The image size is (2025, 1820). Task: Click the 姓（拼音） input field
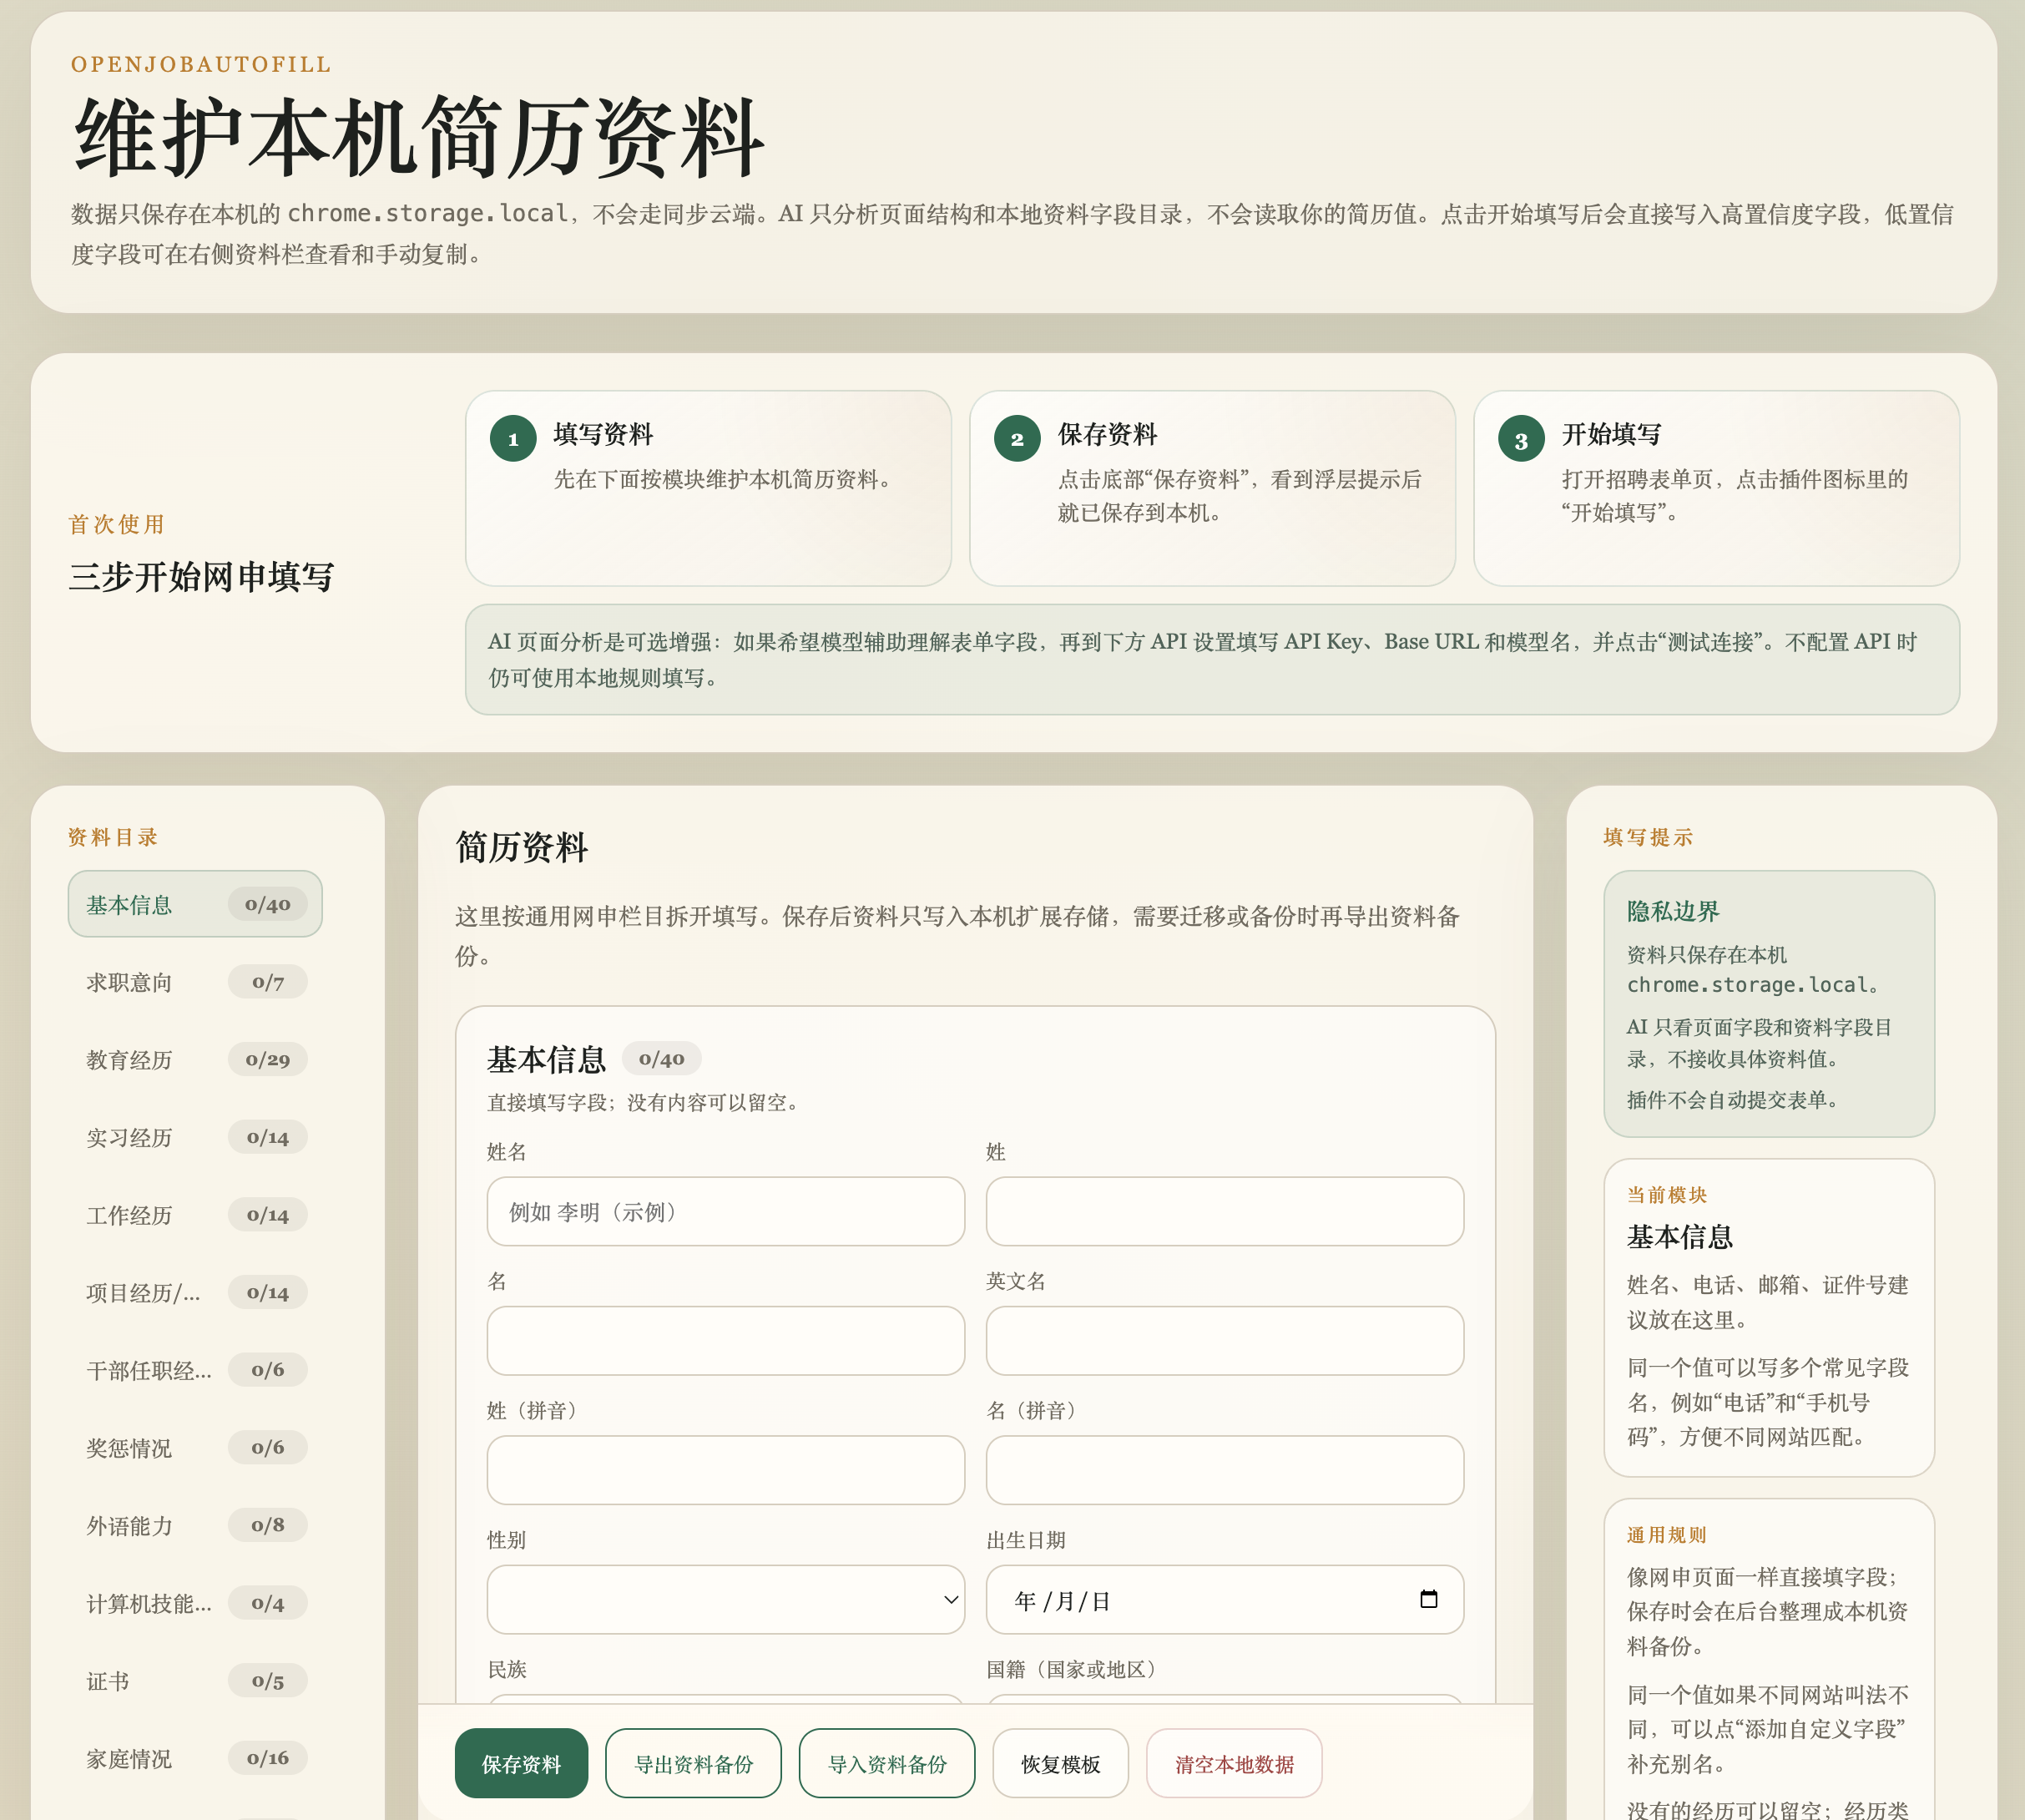pos(725,1470)
